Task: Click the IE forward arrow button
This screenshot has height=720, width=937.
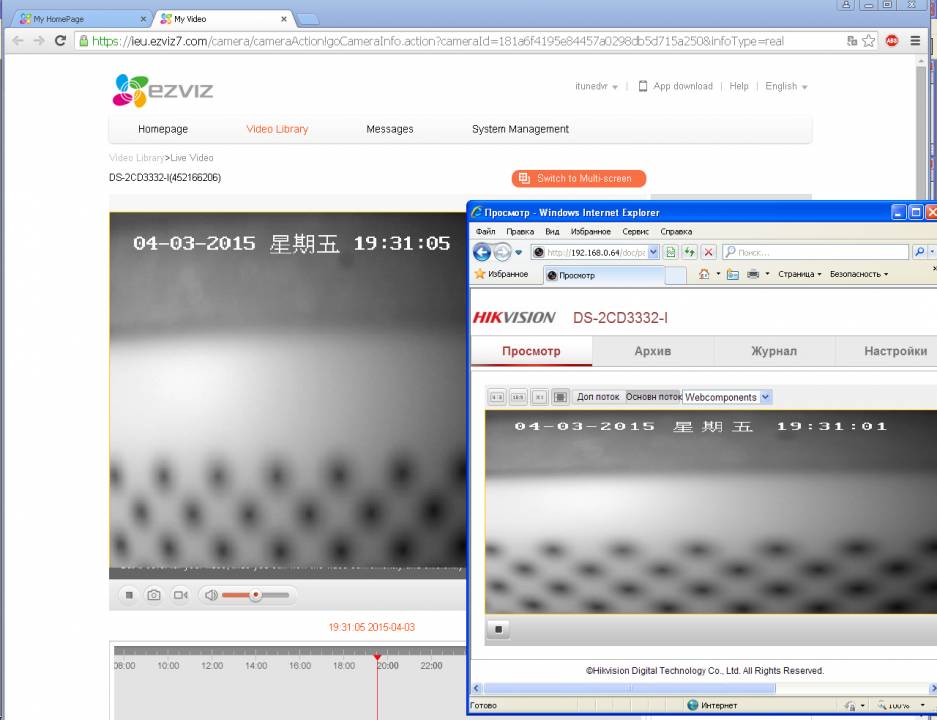Action: (503, 252)
